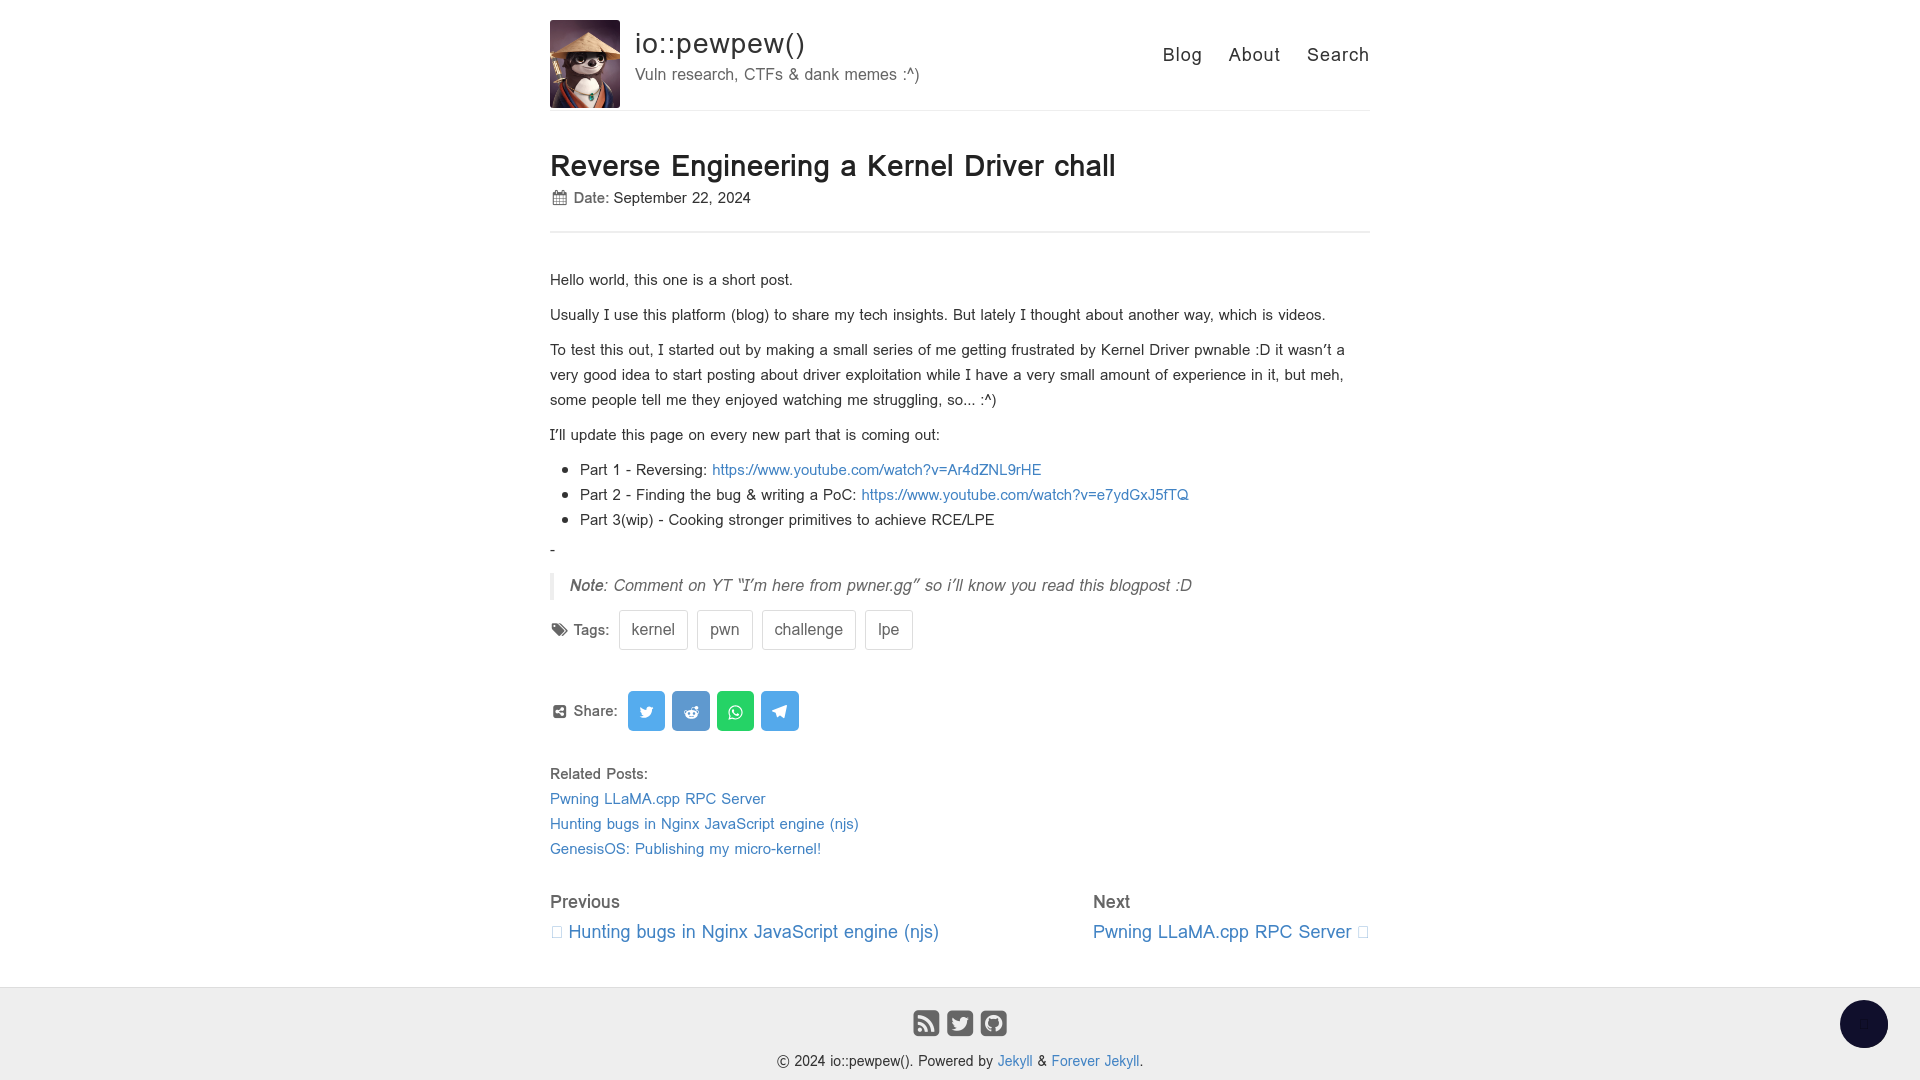Click the Blog navigation menu item

tap(1182, 54)
